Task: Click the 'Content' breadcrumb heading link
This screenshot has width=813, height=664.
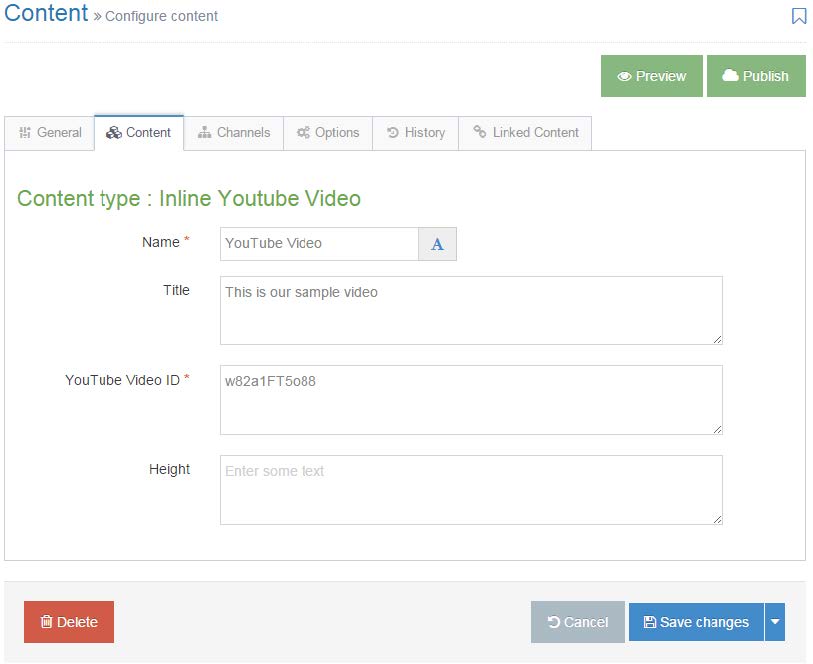Action: pos(46,13)
